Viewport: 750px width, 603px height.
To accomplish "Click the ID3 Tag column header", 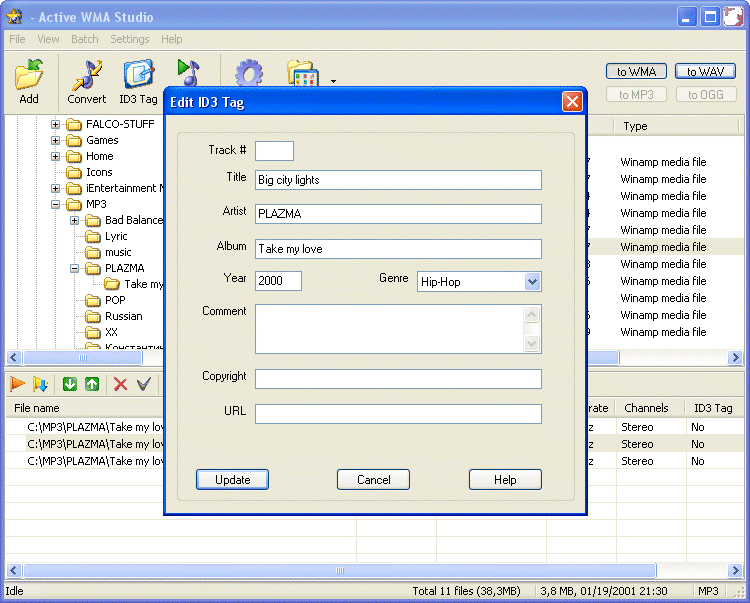I will pyautogui.click(x=713, y=408).
